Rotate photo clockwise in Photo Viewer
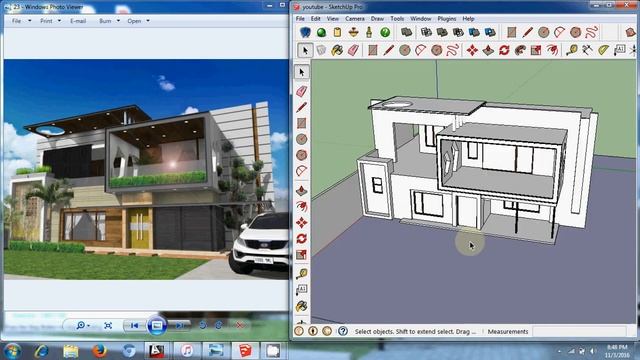Screen dimensions: 640x360 [219, 325]
